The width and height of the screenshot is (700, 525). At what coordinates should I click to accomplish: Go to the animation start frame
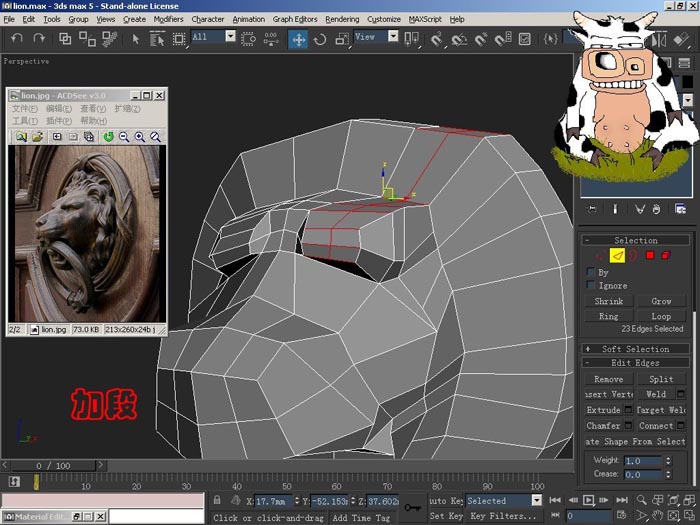(555, 500)
